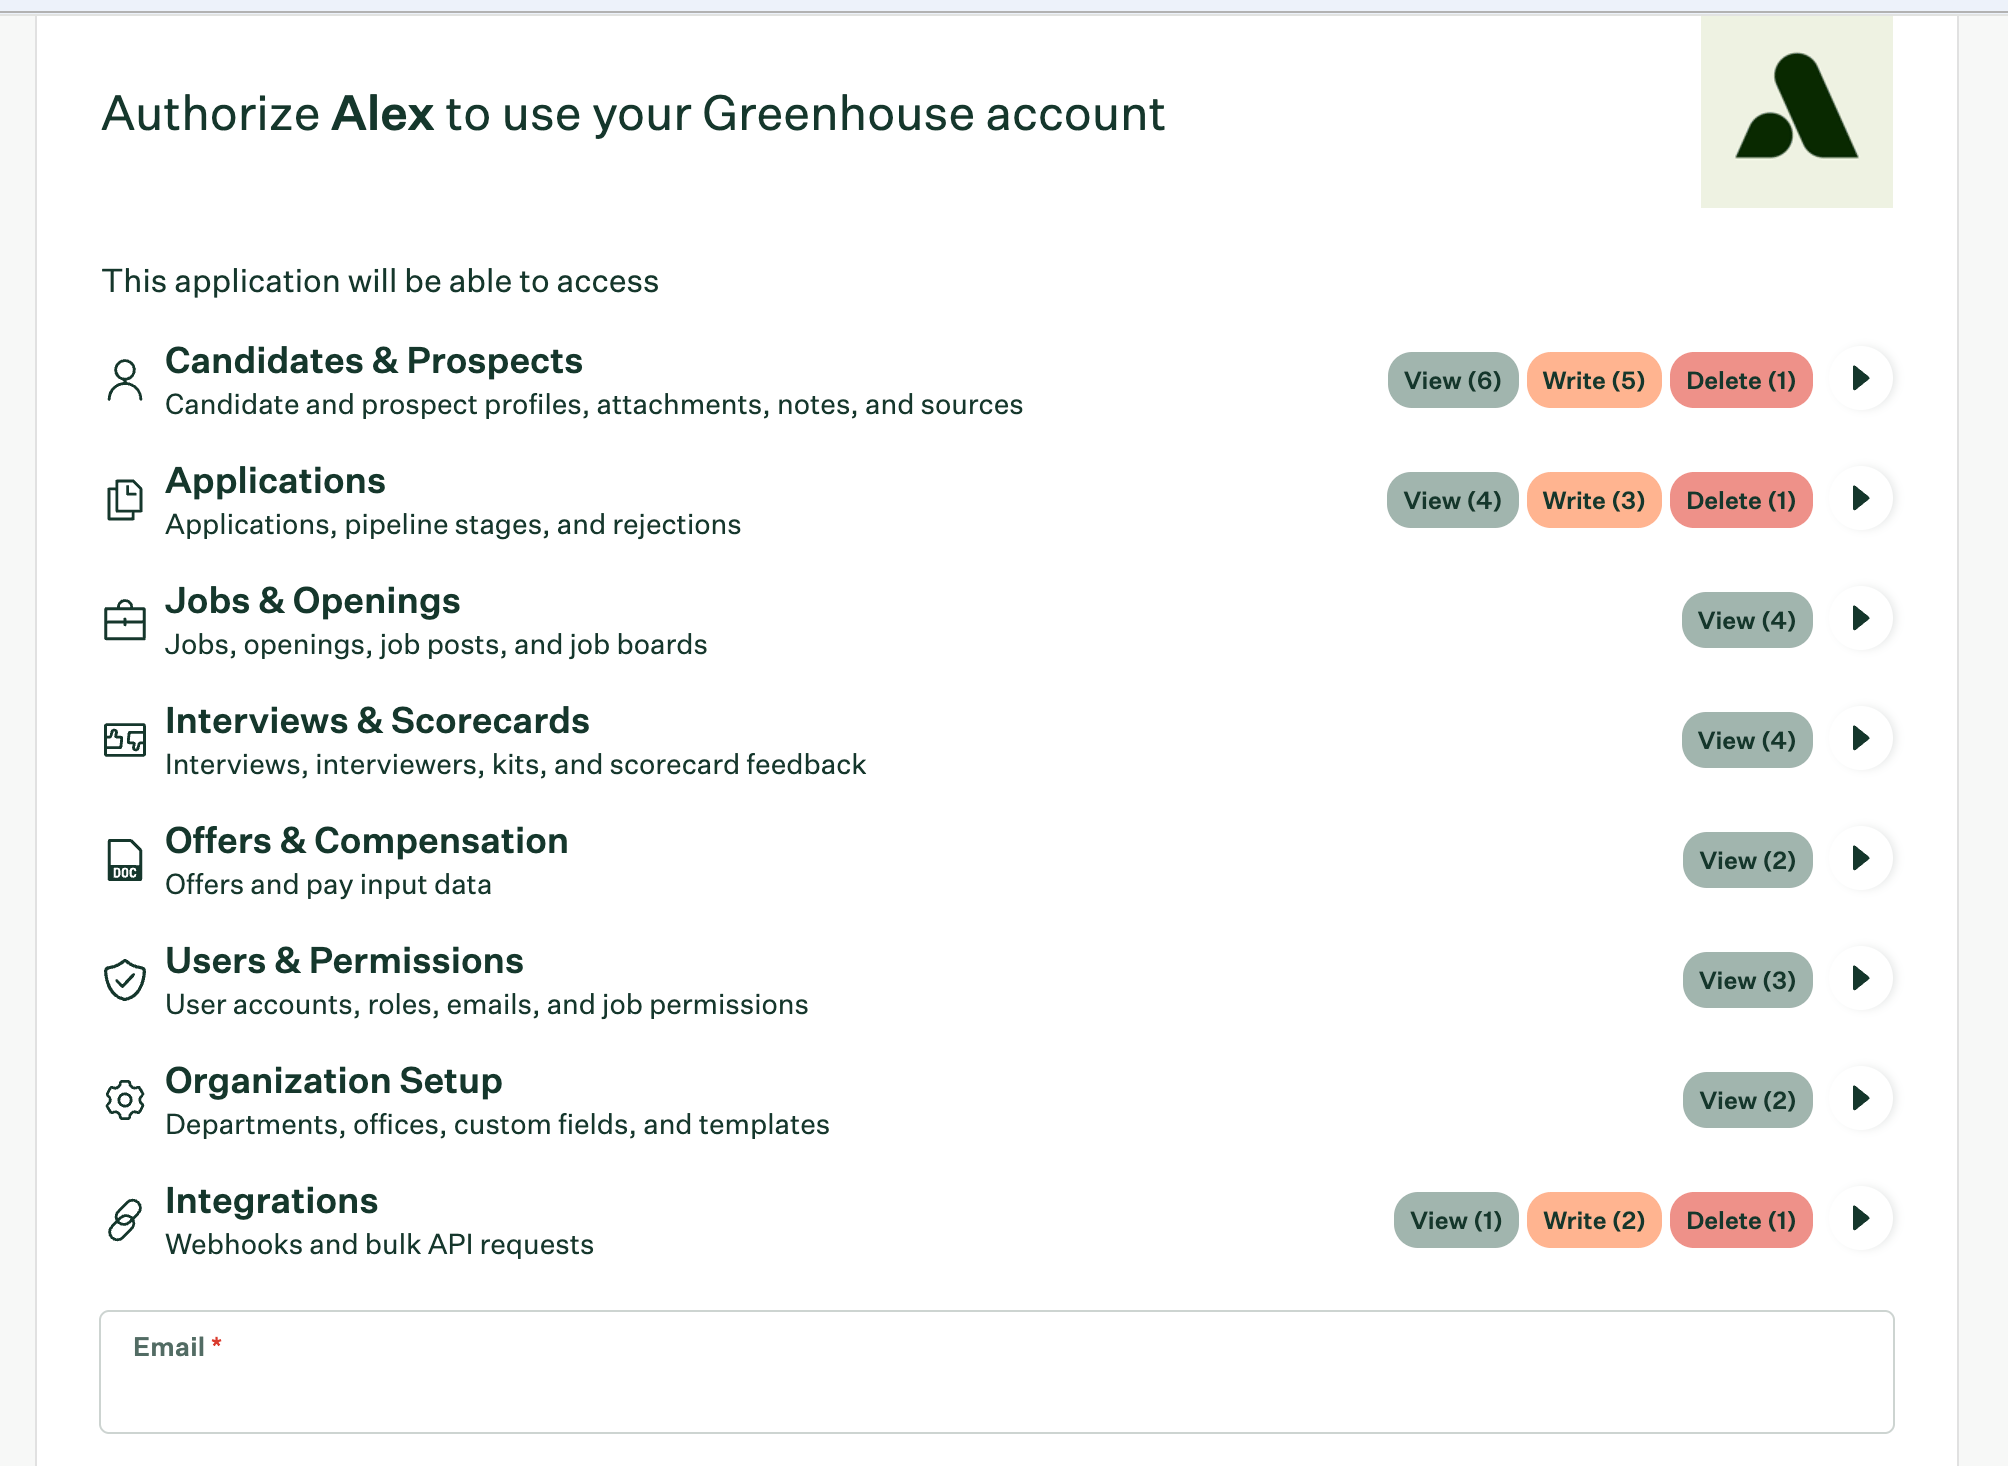Click Delete (1) badge in Applications row
The image size is (2008, 1466).
(1741, 500)
